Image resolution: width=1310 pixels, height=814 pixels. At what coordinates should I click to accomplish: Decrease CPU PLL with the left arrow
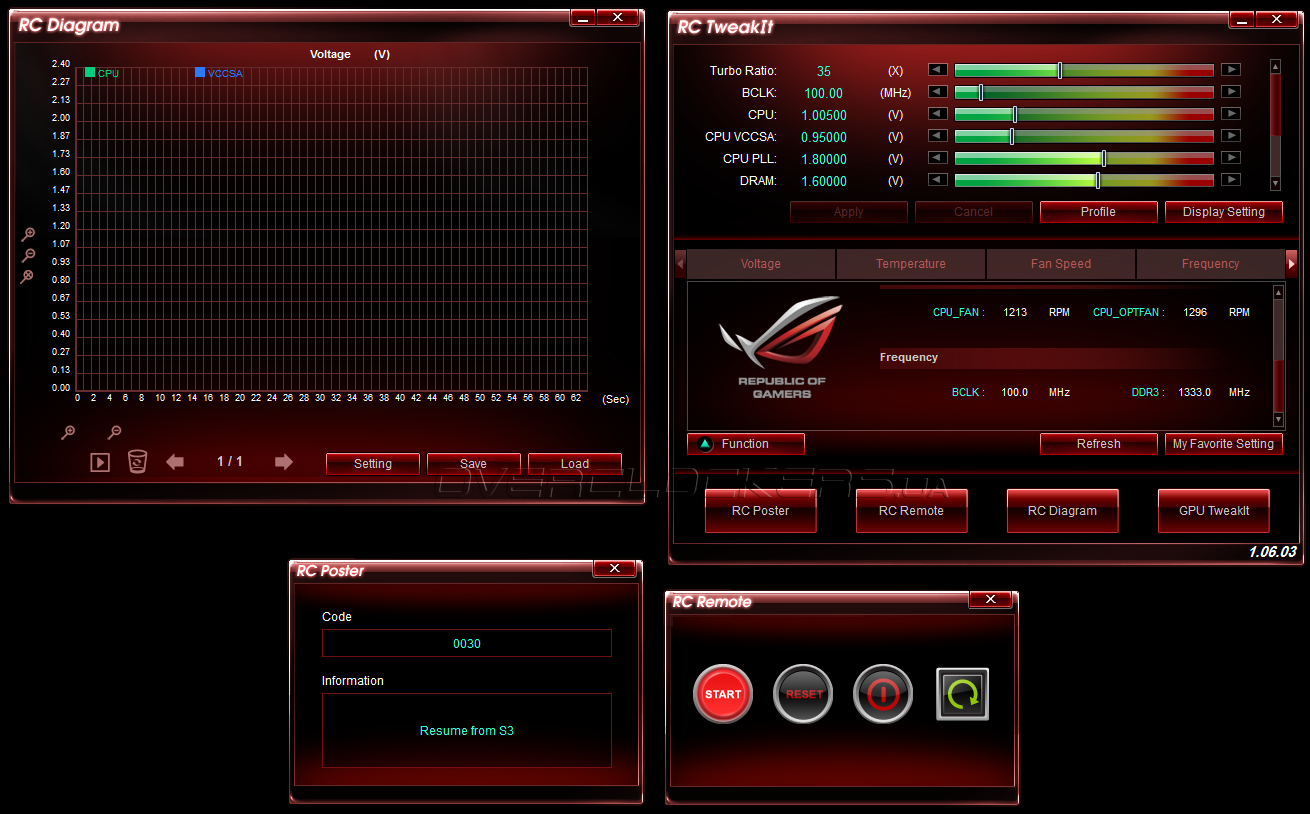point(937,158)
